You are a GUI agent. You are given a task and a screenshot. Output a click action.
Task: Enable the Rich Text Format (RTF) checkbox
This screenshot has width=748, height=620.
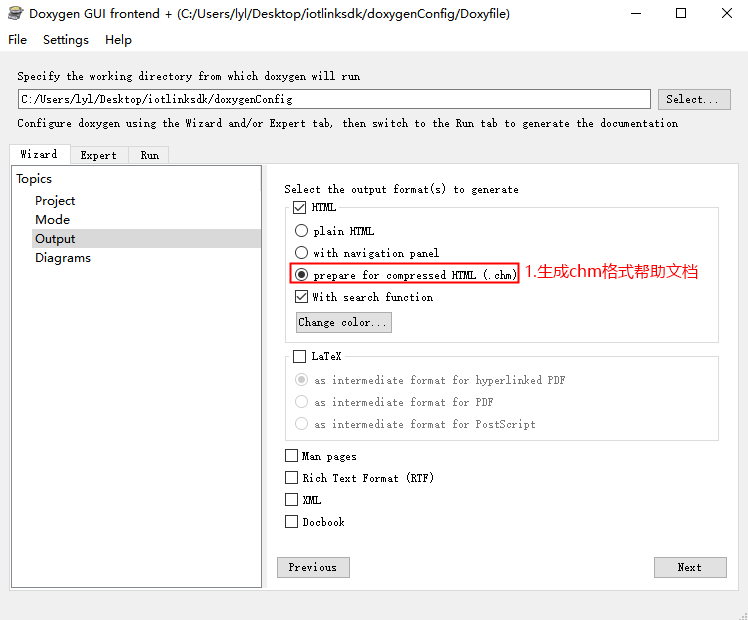point(291,477)
